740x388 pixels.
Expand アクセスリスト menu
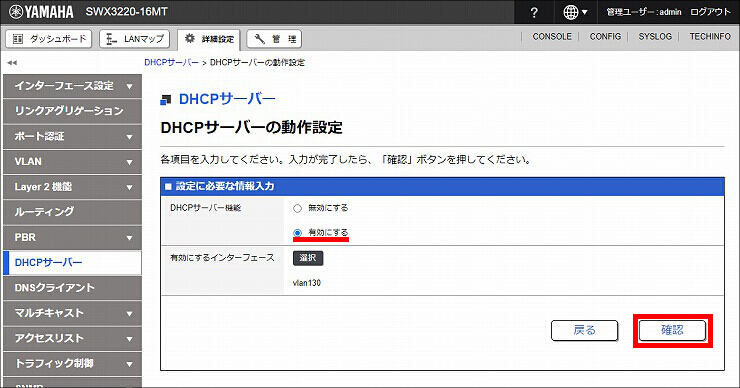[x=72, y=338]
